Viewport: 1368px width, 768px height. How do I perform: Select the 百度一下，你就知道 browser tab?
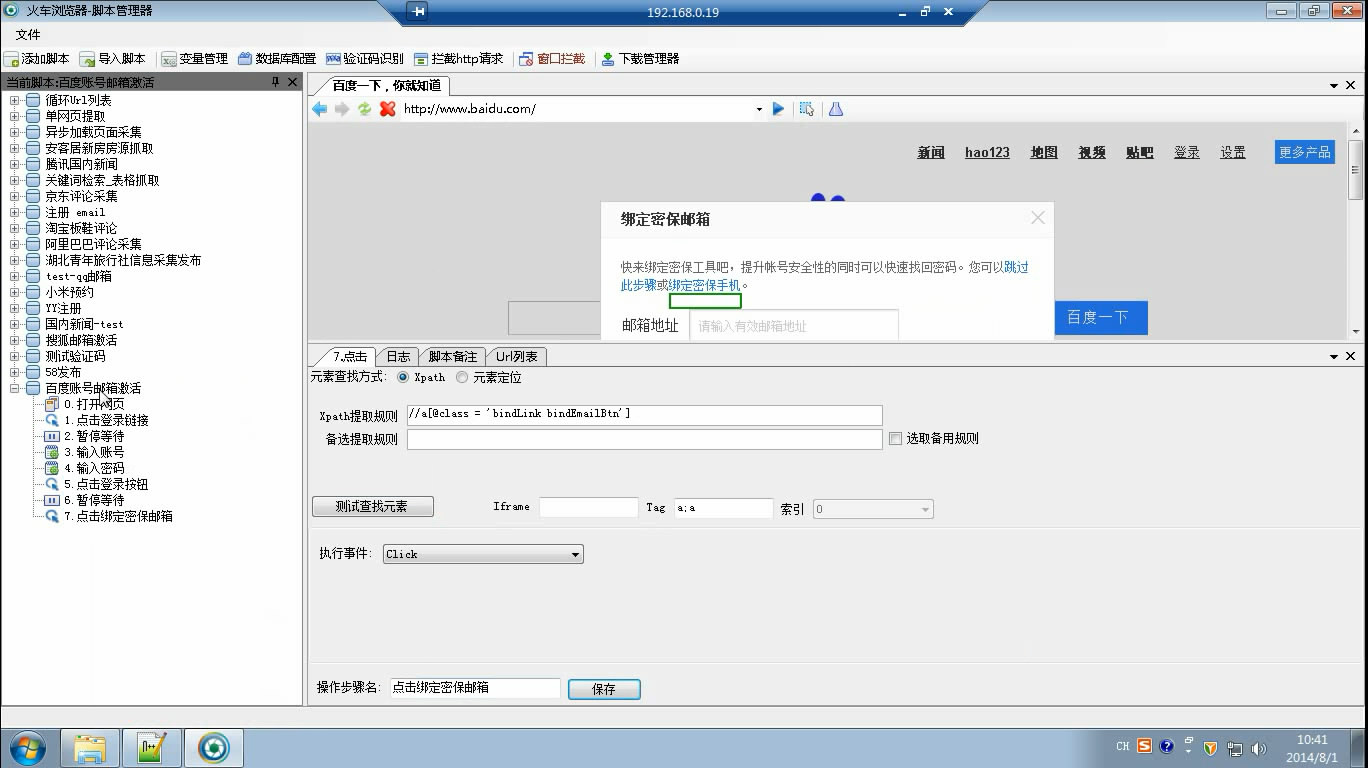[x=386, y=85]
